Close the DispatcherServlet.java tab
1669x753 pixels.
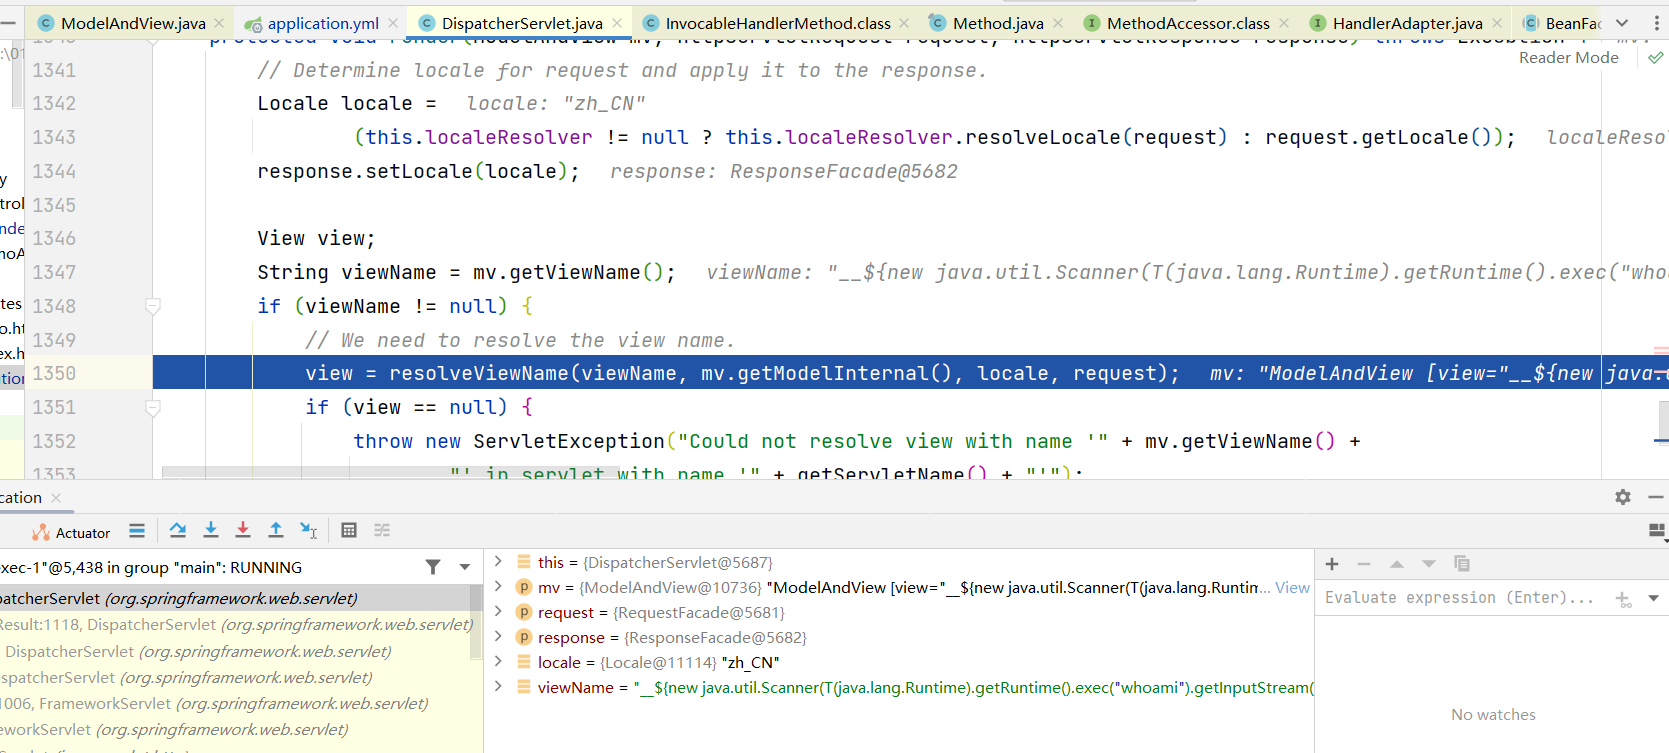coord(617,23)
